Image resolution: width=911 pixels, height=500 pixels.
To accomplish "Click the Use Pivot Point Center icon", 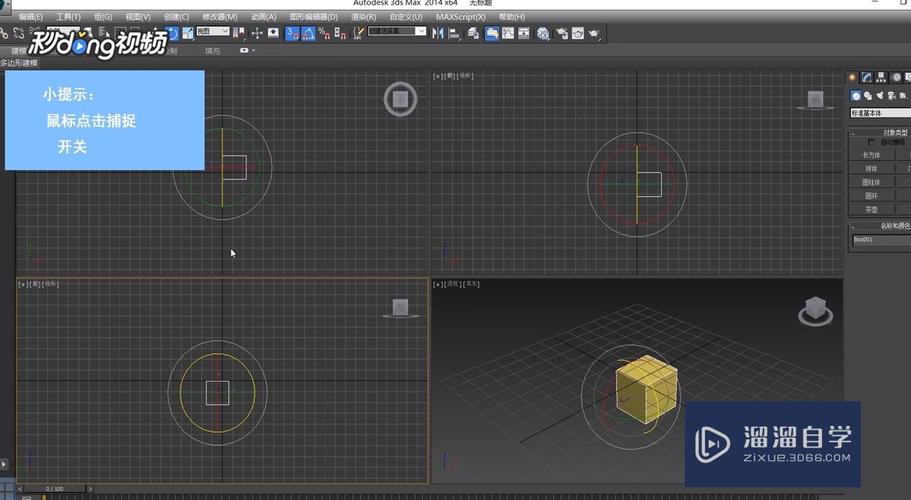I will tap(239, 34).
